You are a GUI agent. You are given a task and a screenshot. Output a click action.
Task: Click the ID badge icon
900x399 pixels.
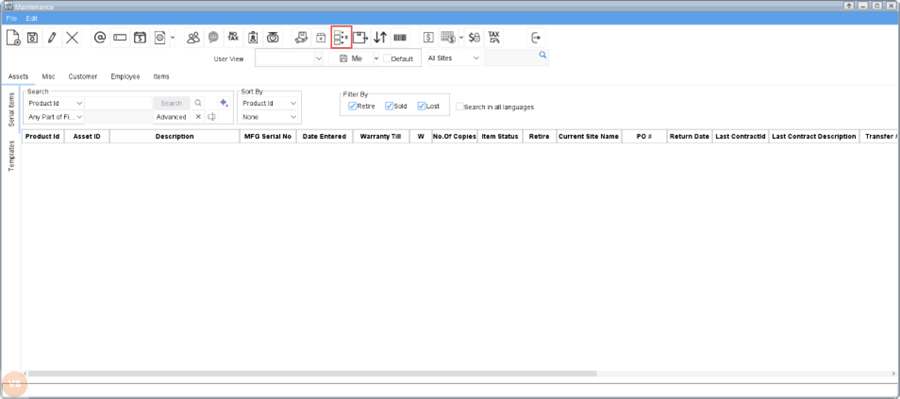pos(253,38)
